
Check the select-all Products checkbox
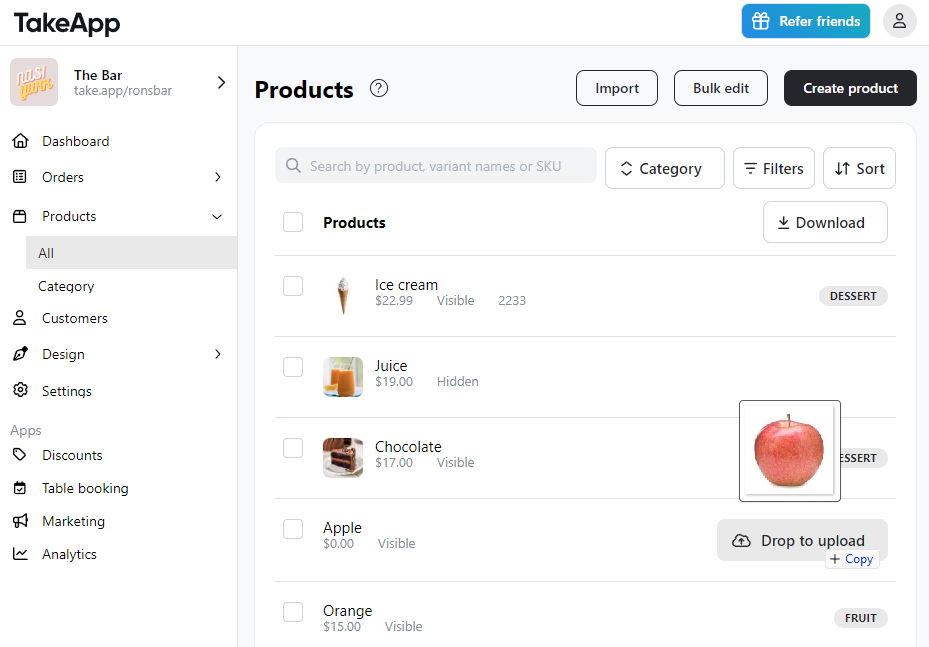pos(293,222)
